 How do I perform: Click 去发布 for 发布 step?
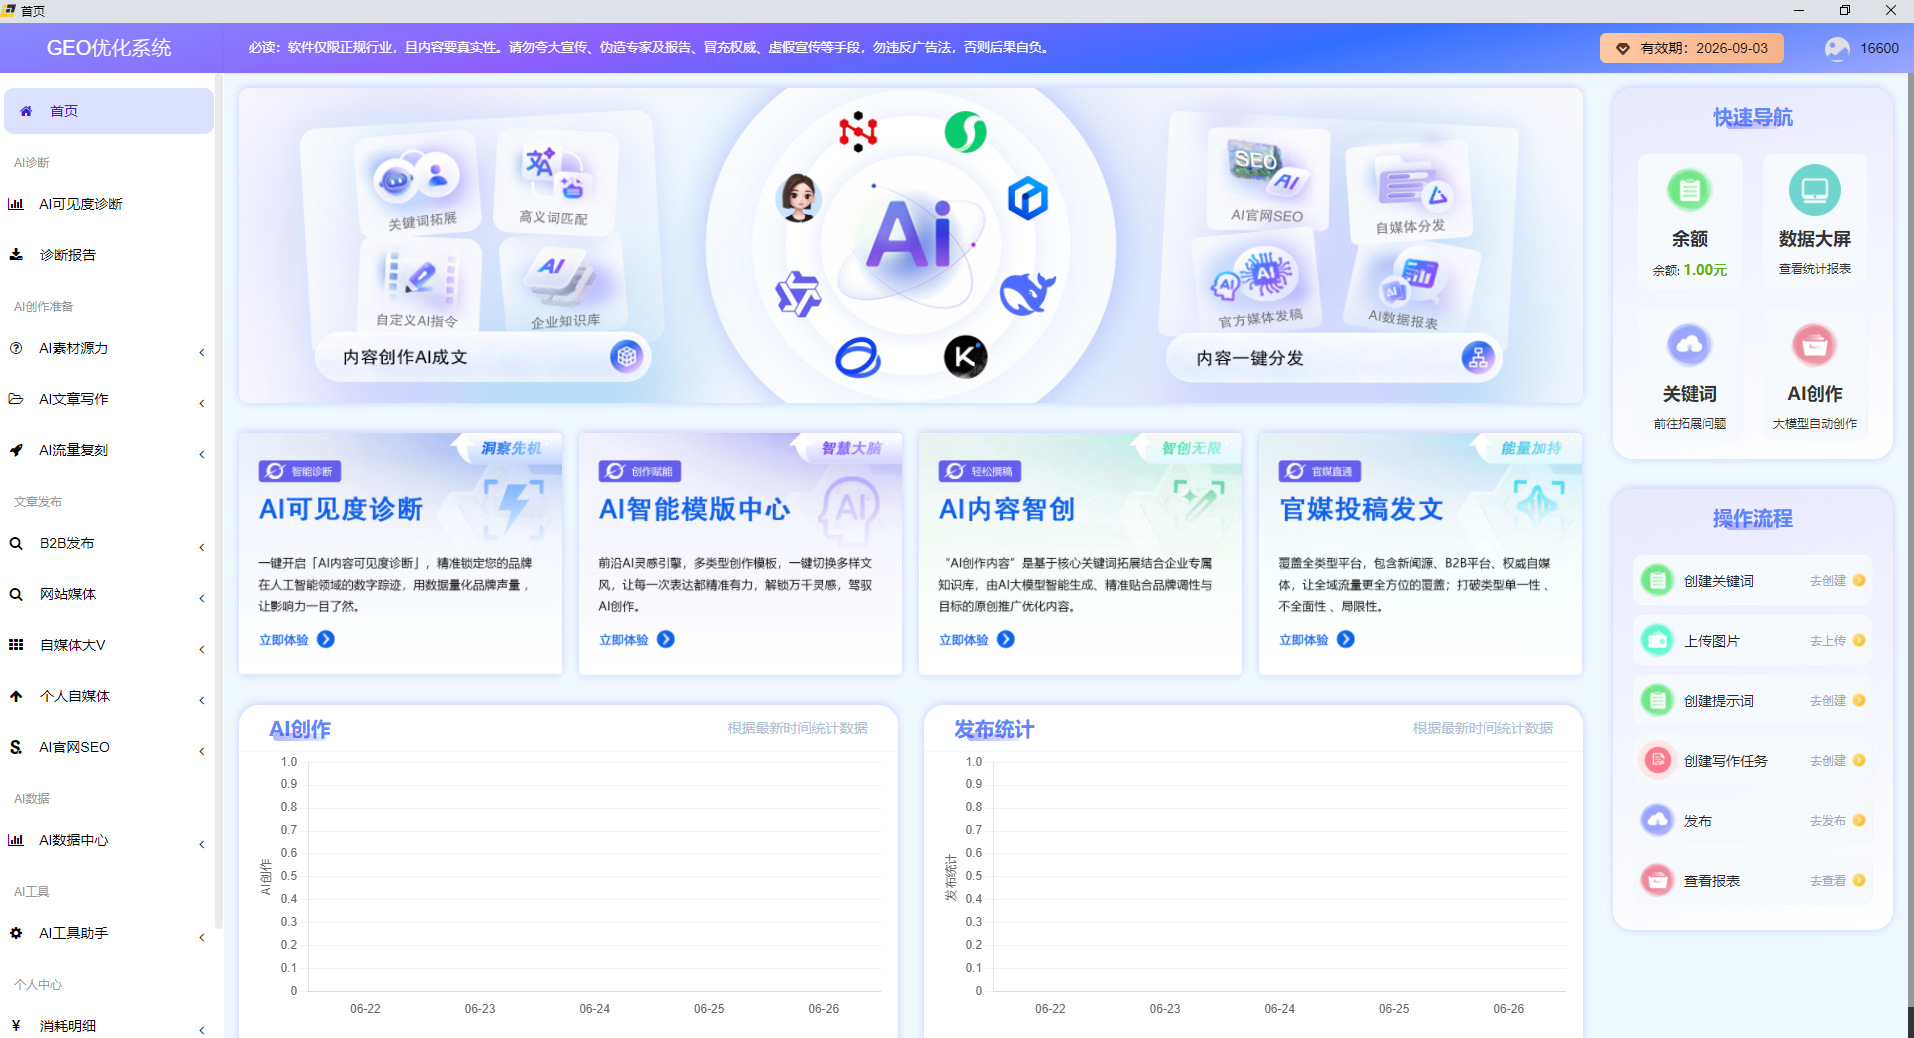(1837, 820)
